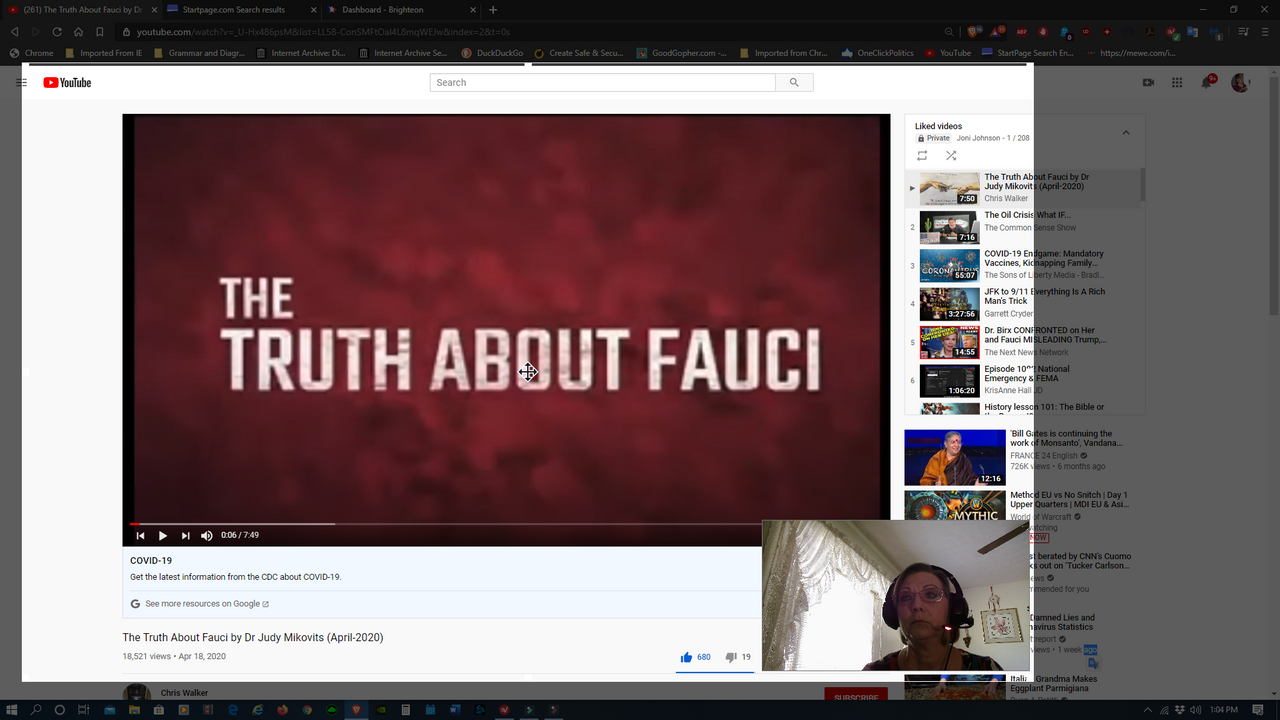Open The Oil Crisis playlist video

pyautogui.click(x=1027, y=215)
